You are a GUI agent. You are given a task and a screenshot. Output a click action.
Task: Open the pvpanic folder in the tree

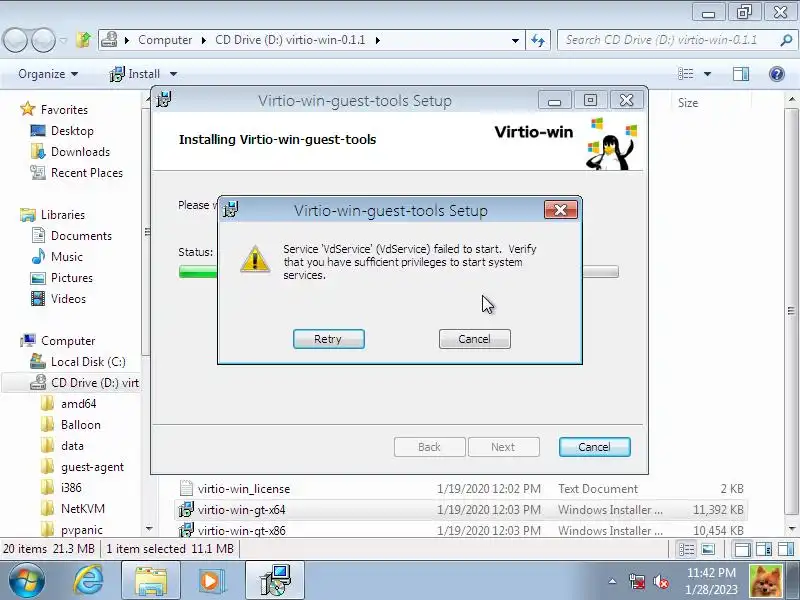click(71, 530)
